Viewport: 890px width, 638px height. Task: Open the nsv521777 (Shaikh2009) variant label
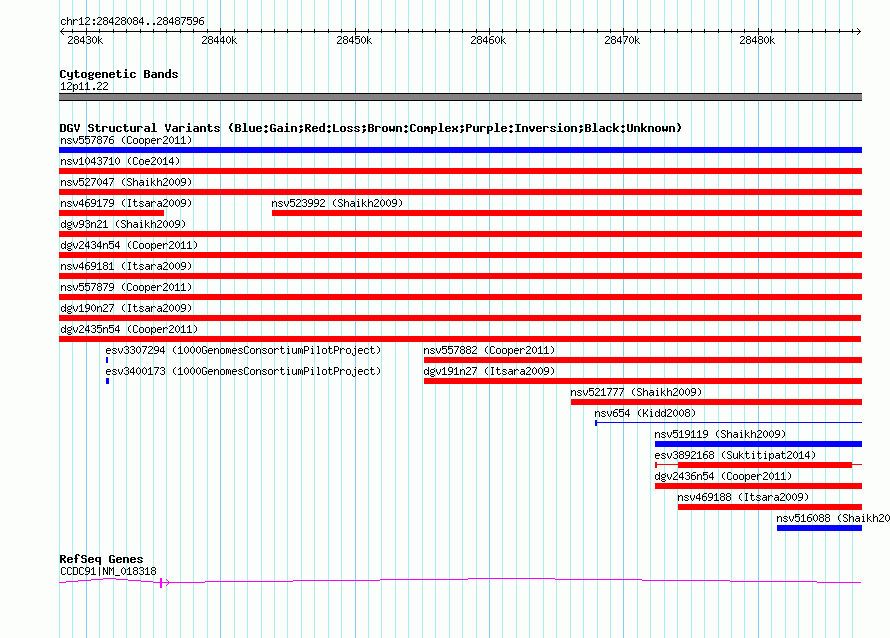pos(636,392)
